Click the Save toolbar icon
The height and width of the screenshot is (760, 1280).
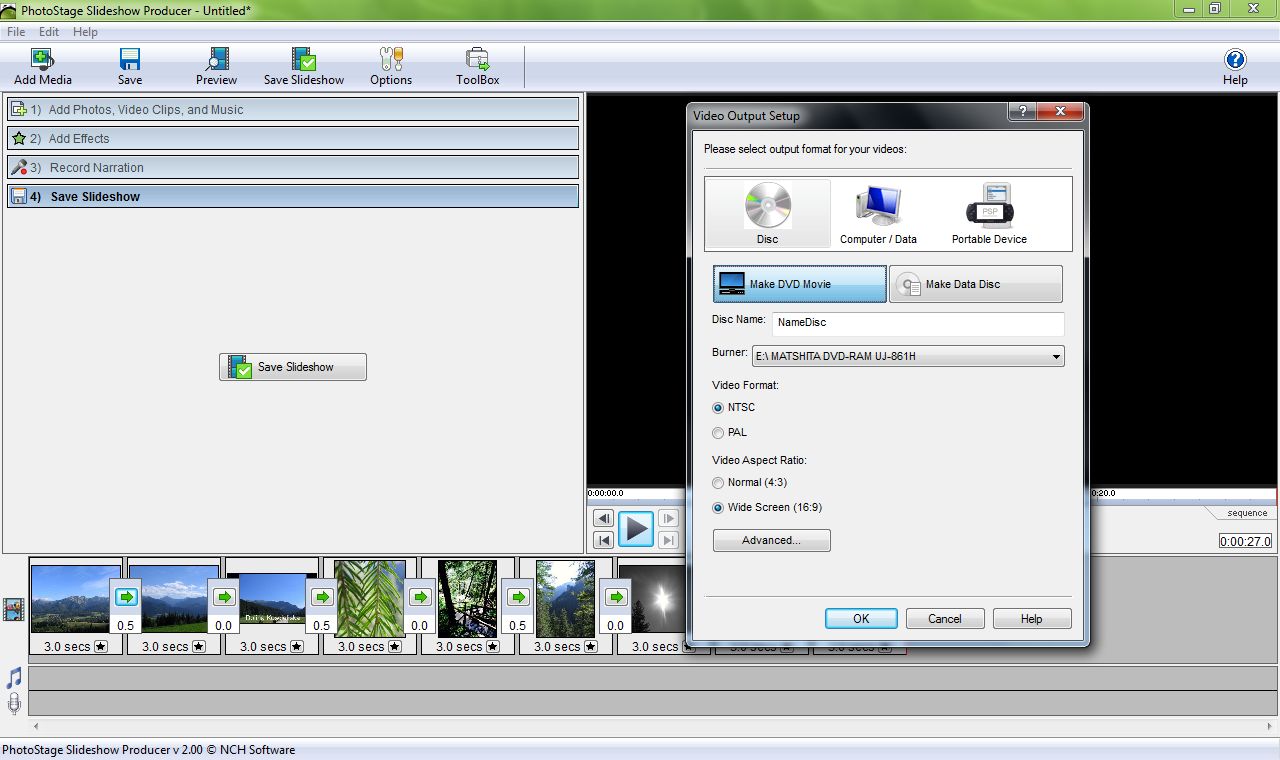pos(130,67)
